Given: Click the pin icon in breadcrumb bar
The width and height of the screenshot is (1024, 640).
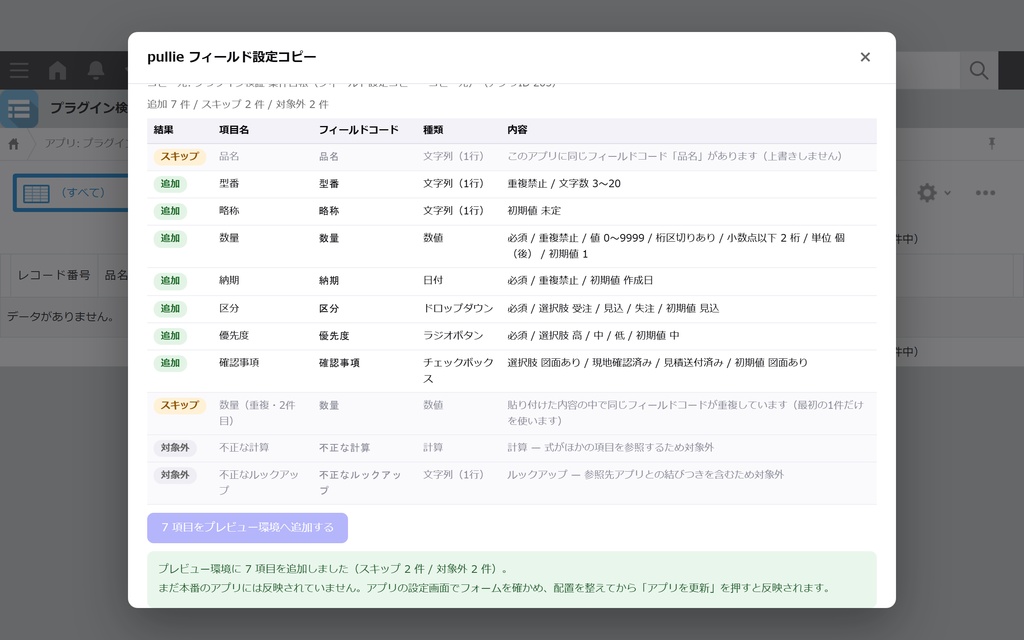Looking at the screenshot, I should pos(991,144).
